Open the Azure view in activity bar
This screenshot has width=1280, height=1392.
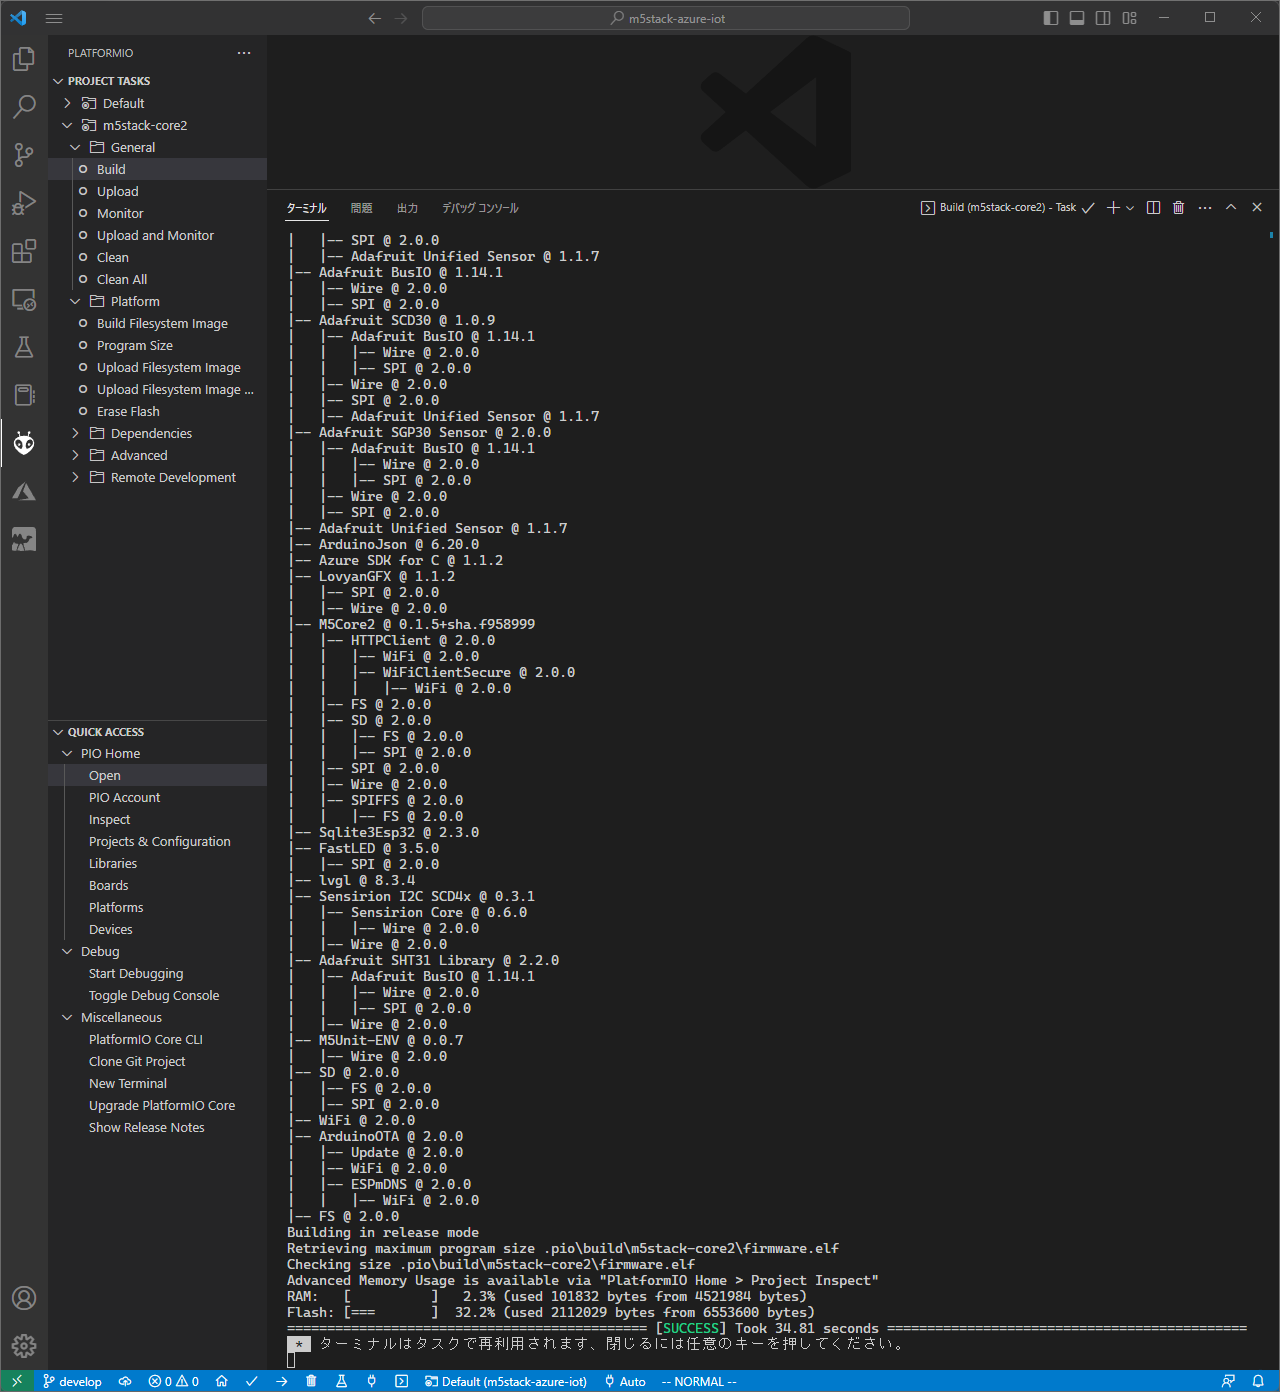[x=24, y=492]
